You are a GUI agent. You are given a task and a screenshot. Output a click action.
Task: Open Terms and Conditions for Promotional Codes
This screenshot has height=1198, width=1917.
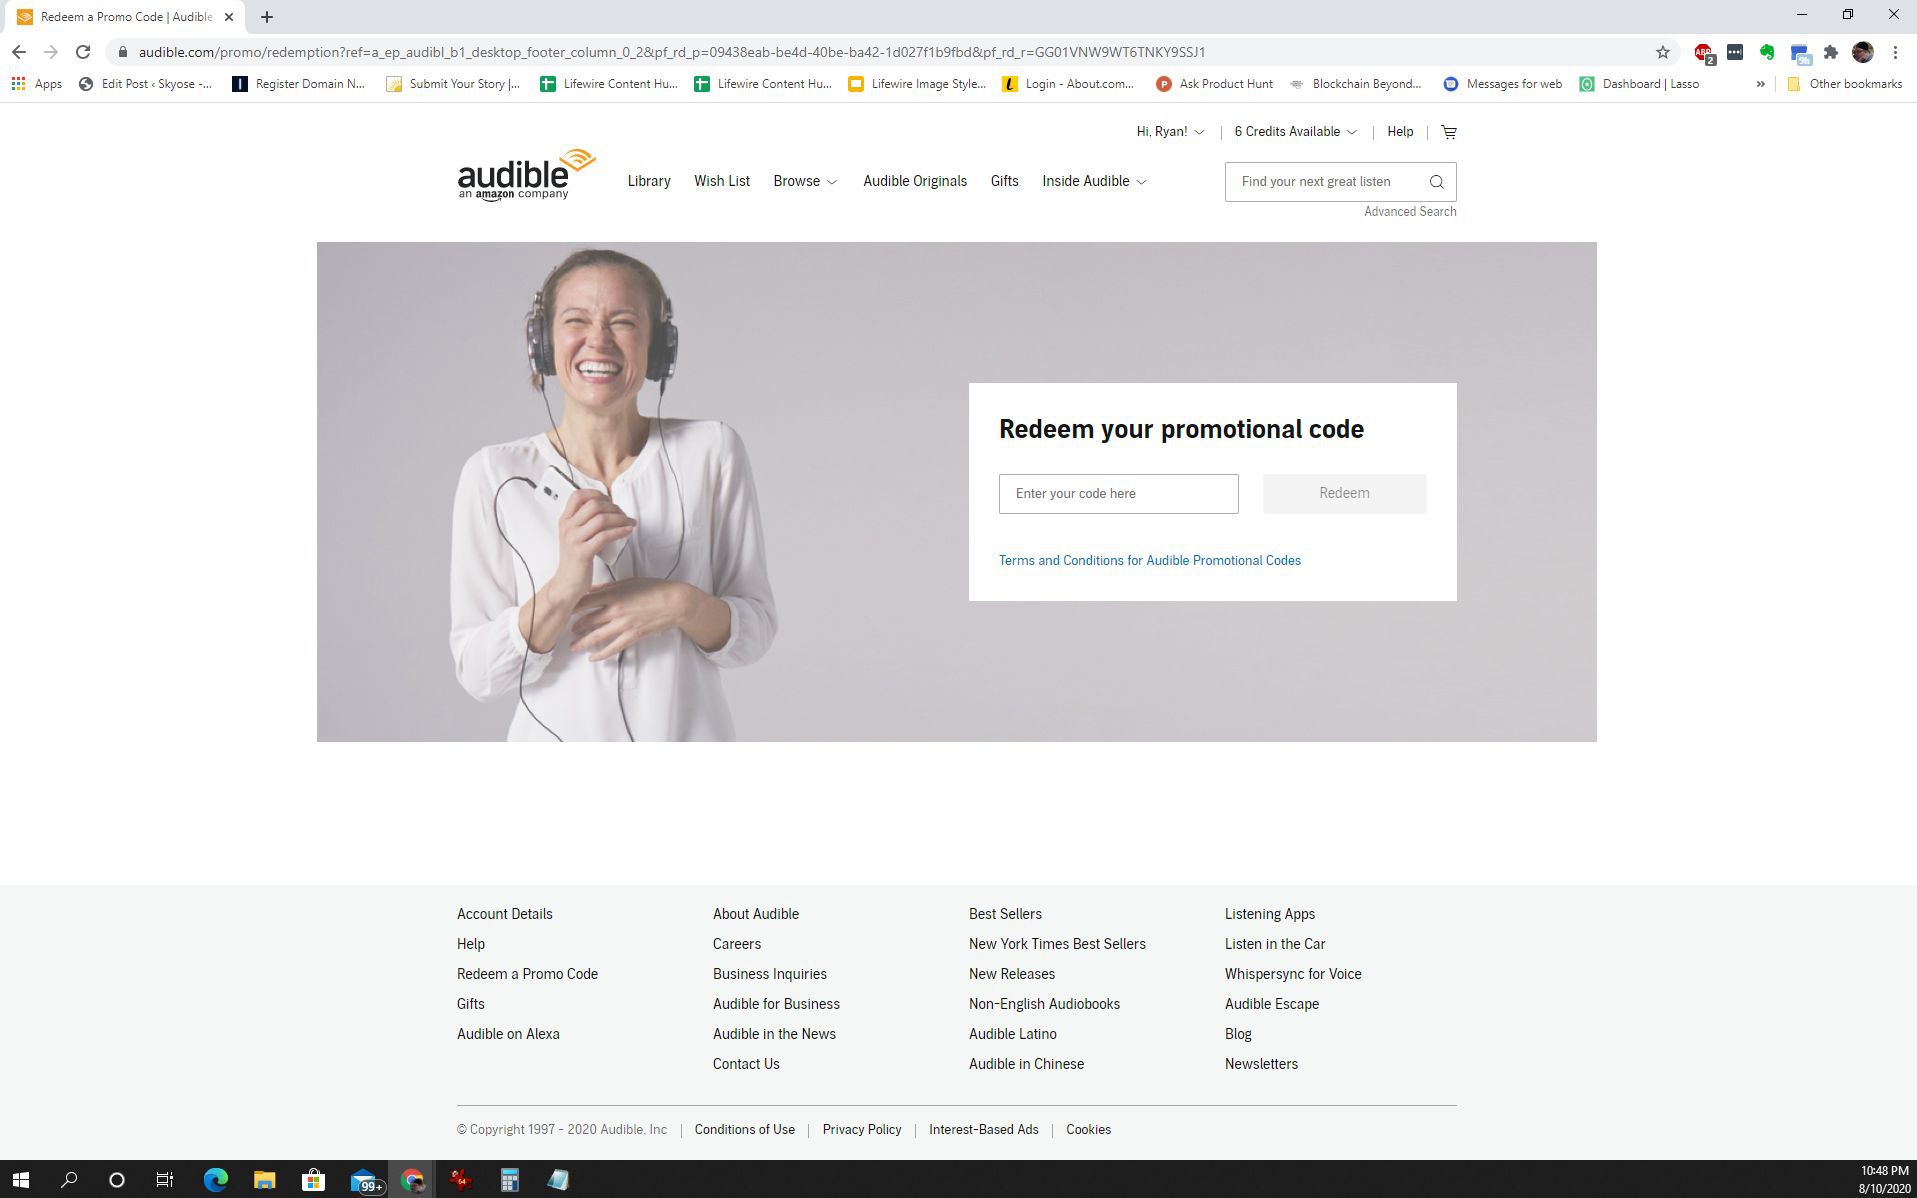(x=1150, y=560)
